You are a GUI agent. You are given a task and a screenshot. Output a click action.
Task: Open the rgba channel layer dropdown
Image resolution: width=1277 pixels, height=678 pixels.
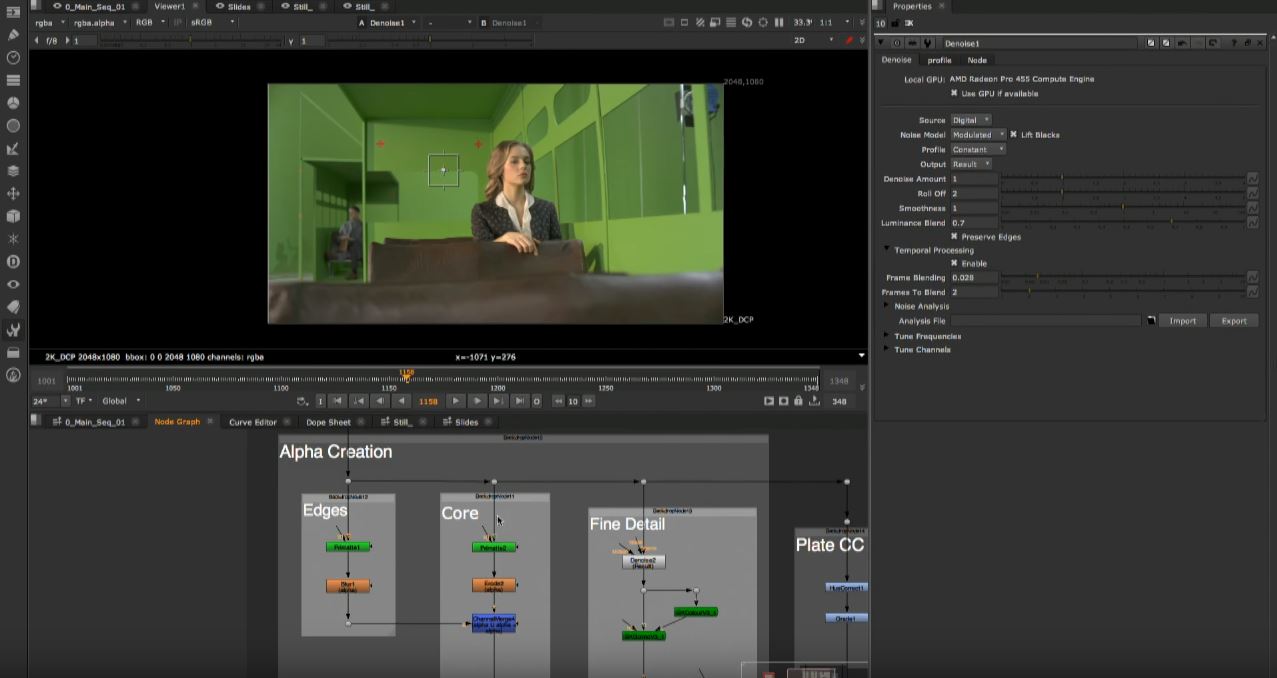[x=48, y=22]
